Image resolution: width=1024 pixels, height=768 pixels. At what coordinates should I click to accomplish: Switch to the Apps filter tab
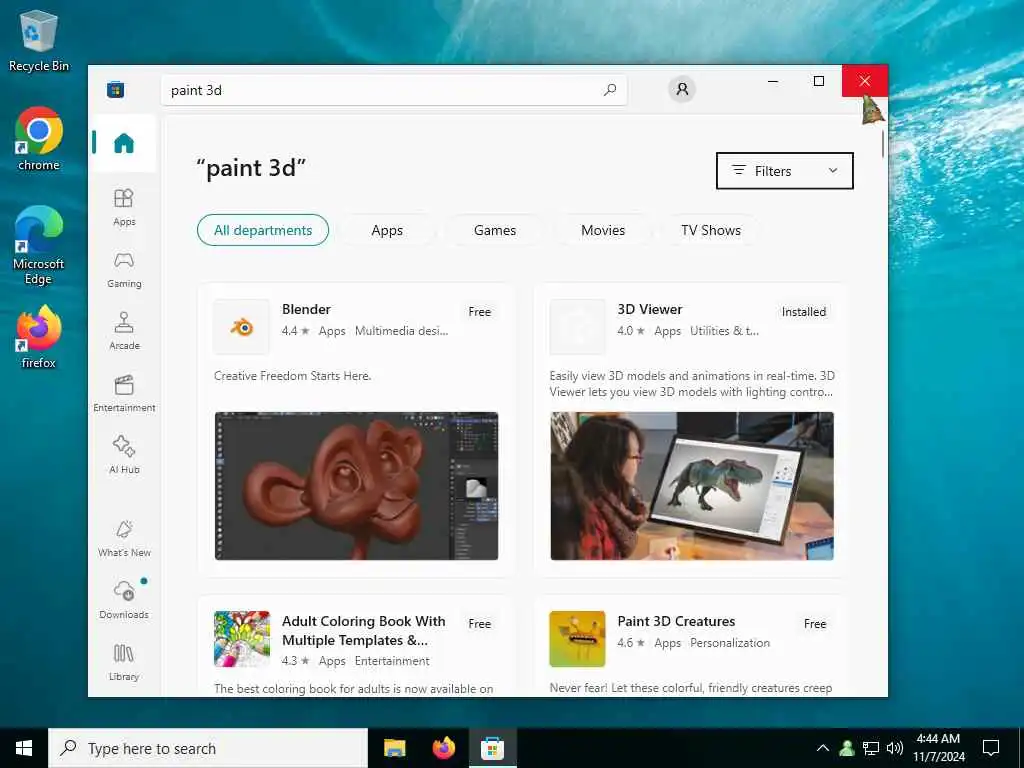[x=387, y=230]
